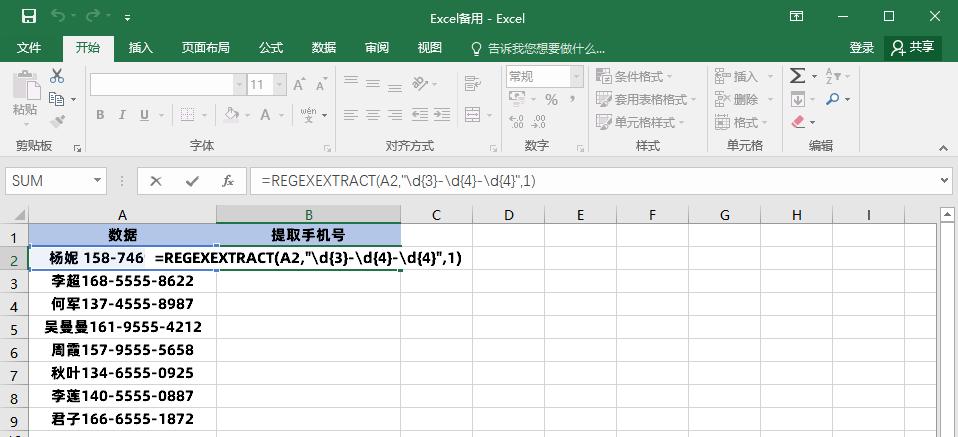
Task: Toggle align left
Action: point(351,114)
